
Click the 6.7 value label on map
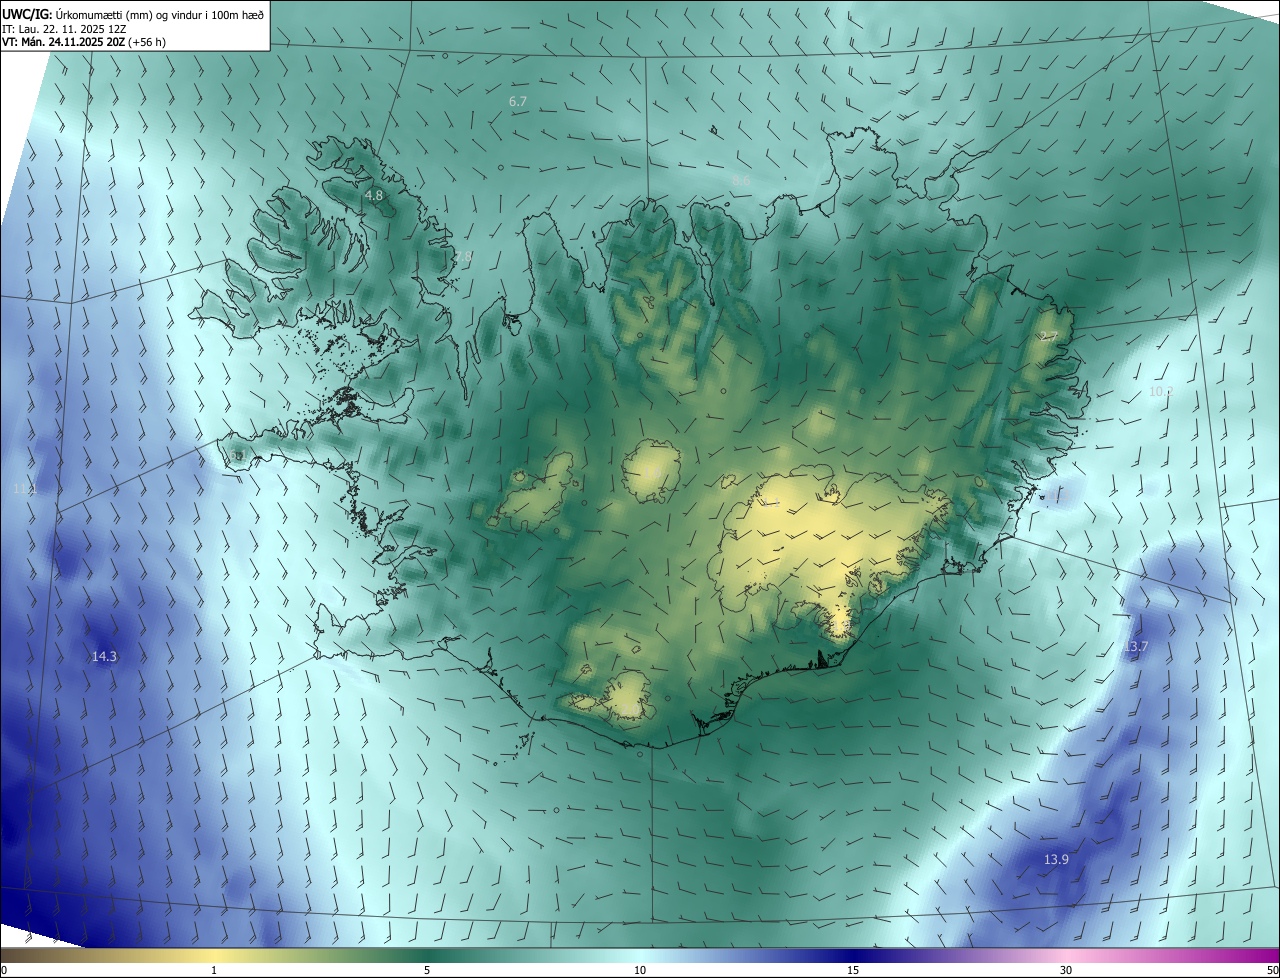[x=518, y=102]
